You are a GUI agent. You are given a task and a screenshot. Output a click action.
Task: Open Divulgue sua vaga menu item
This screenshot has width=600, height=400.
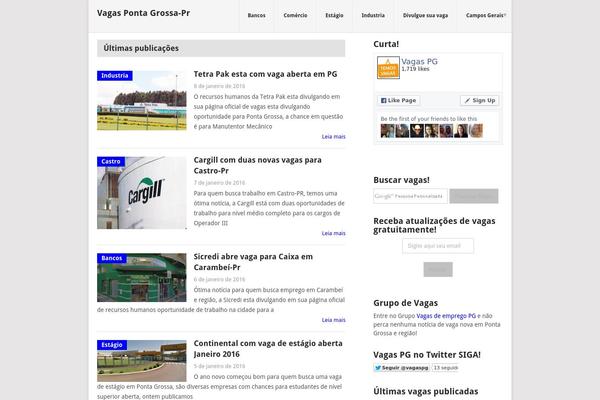pyautogui.click(x=425, y=15)
